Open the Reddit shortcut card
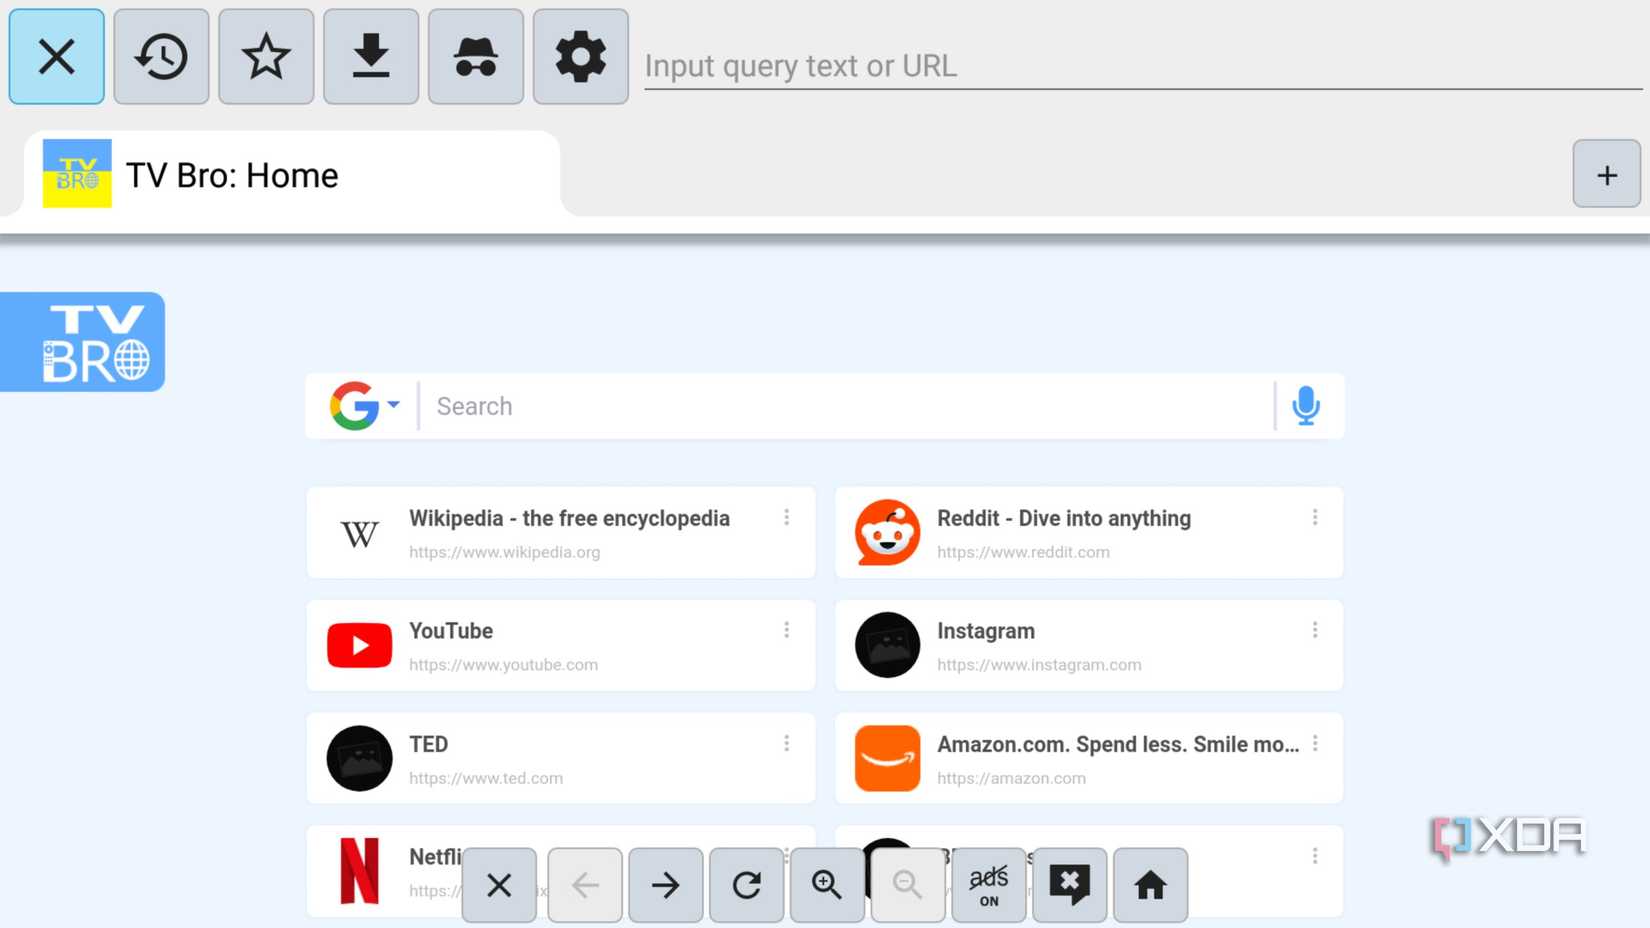 [1089, 533]
